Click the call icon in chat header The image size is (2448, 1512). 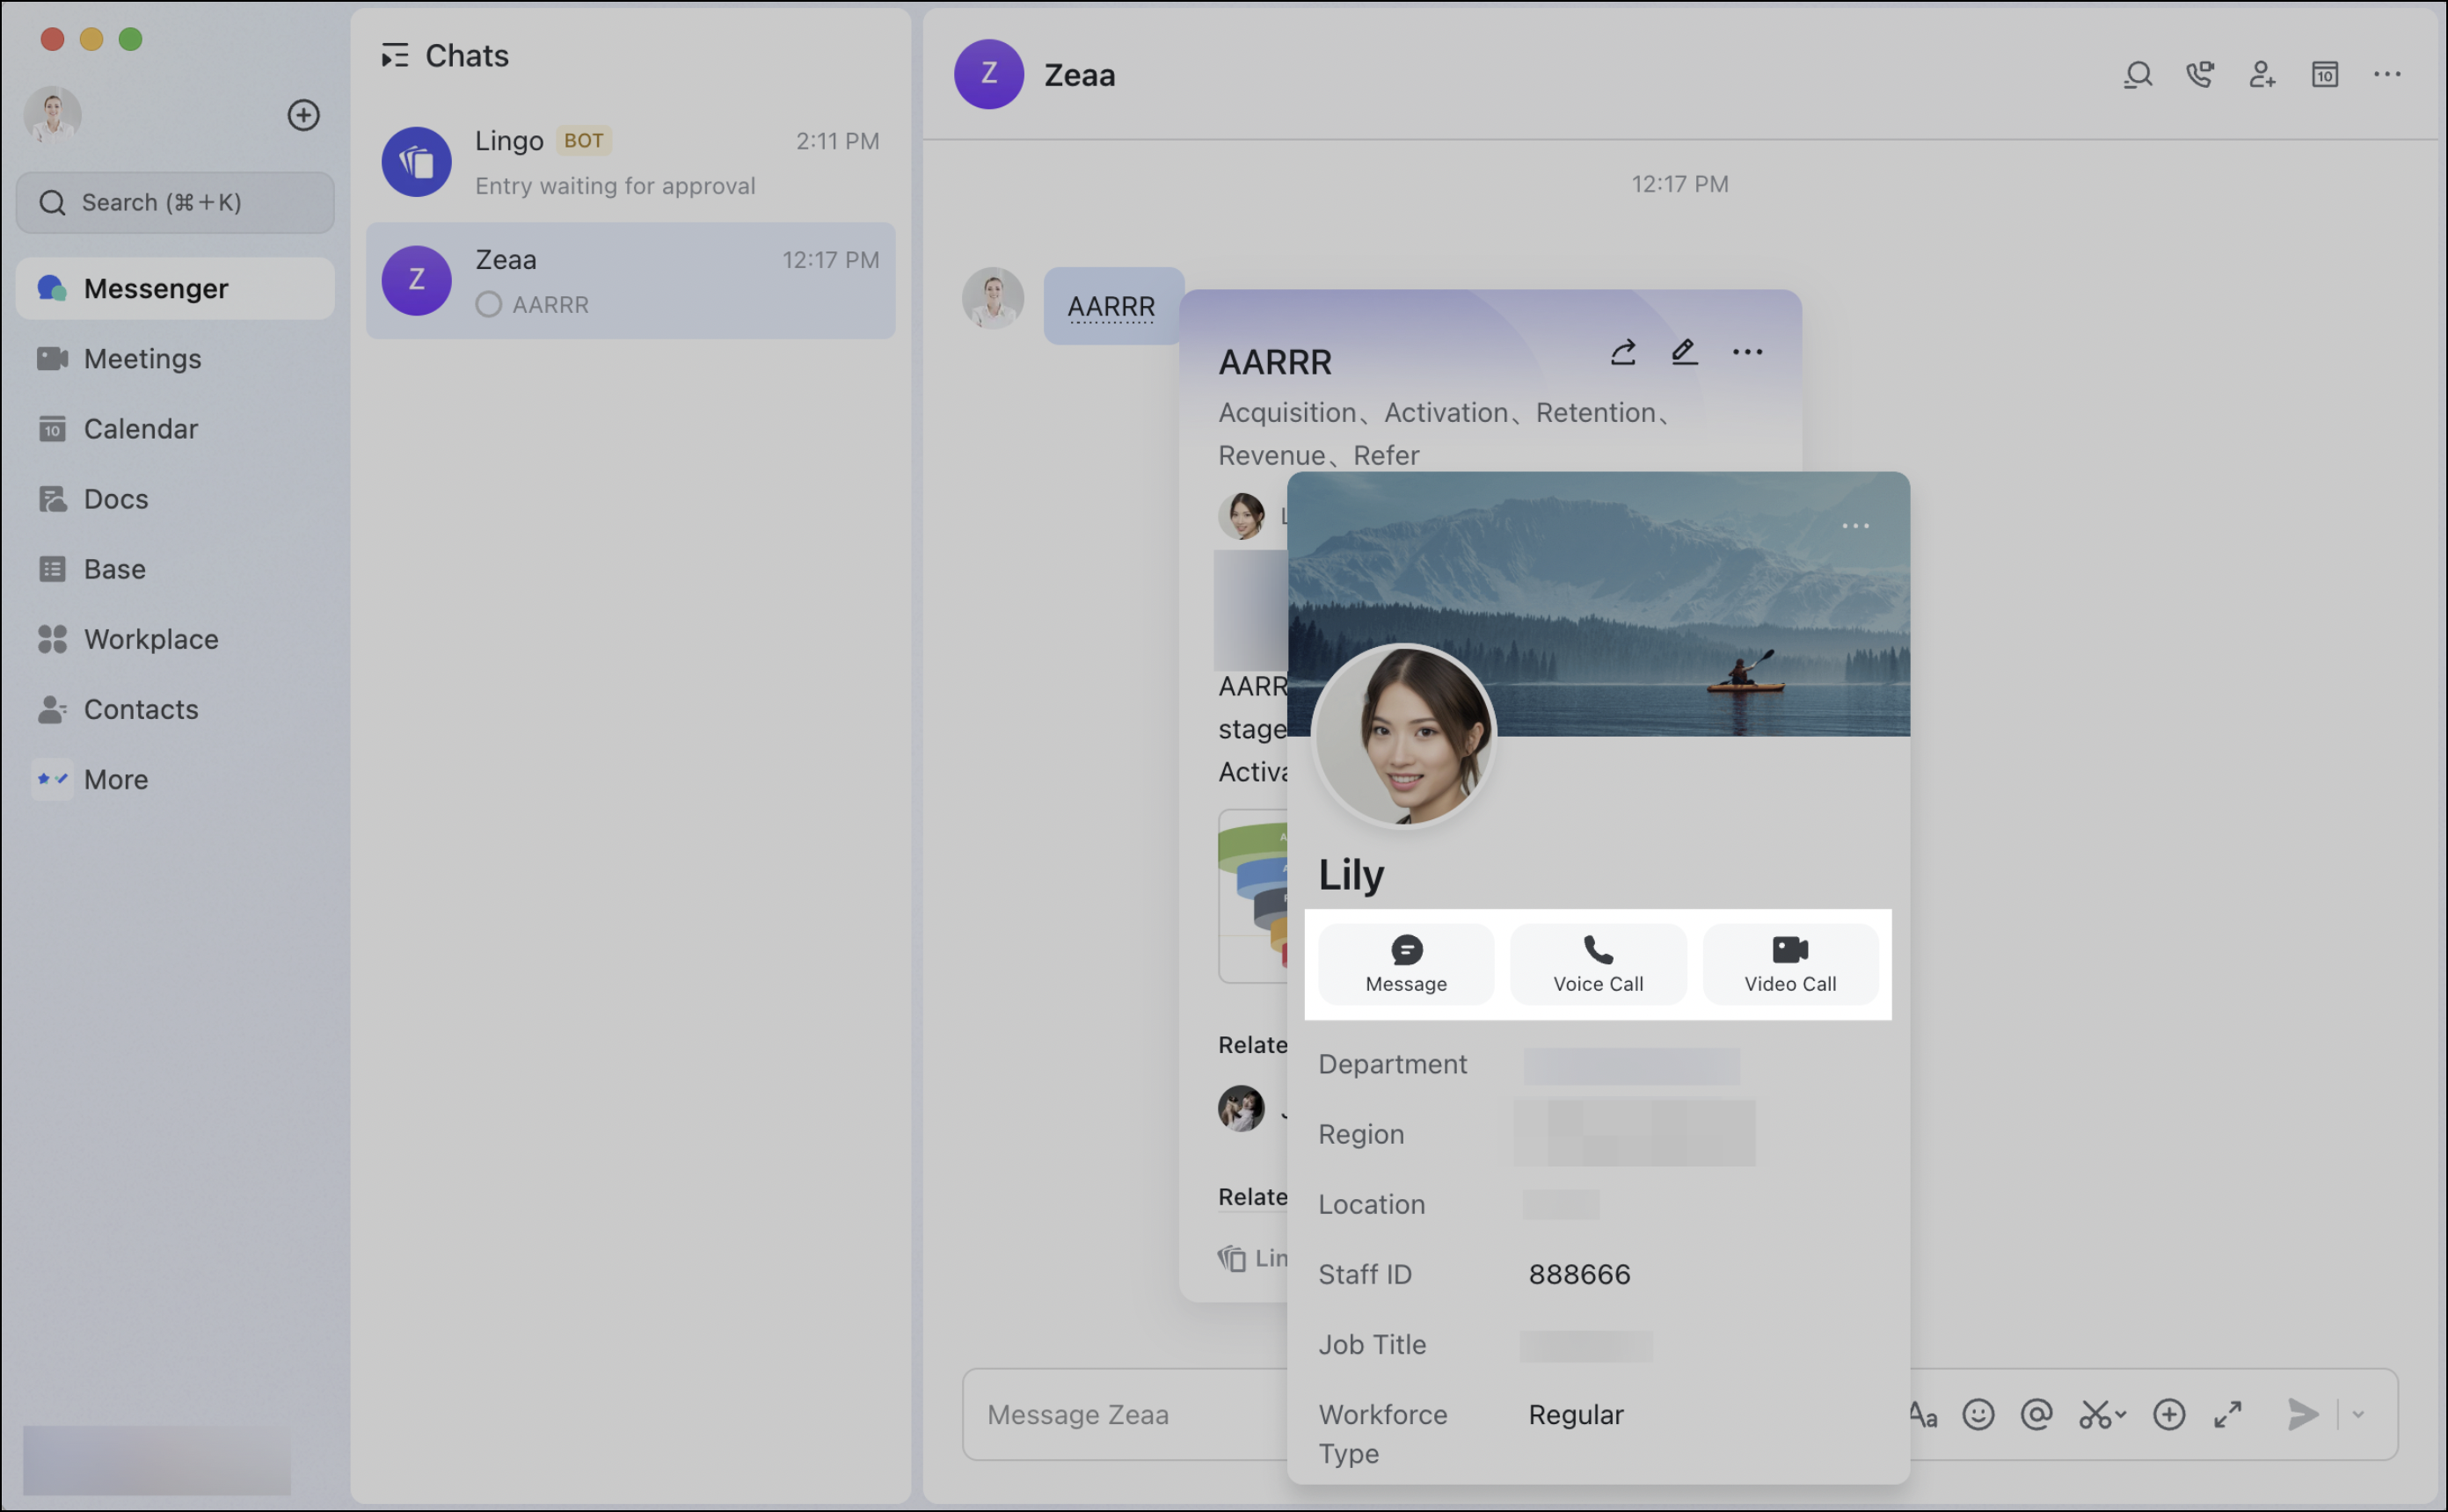2199,75
